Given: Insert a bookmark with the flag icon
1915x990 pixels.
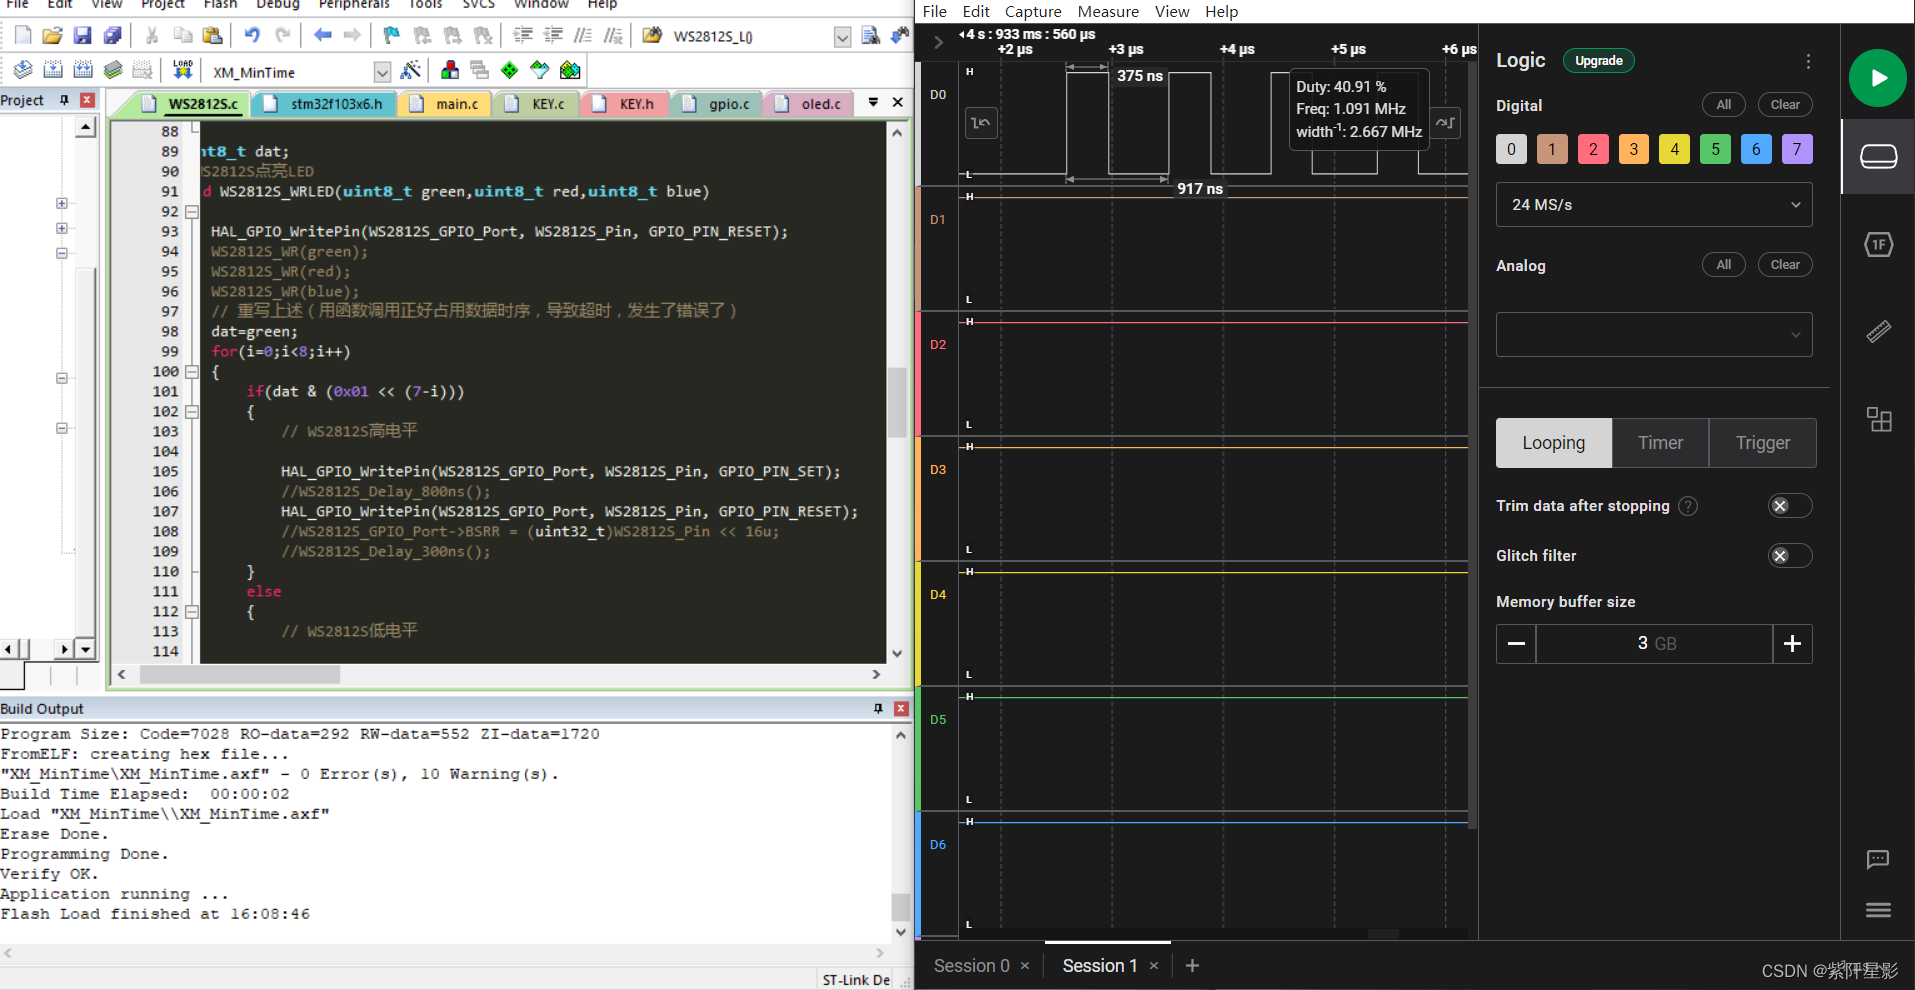Looking at the screenshot, I should coord(392,36).
